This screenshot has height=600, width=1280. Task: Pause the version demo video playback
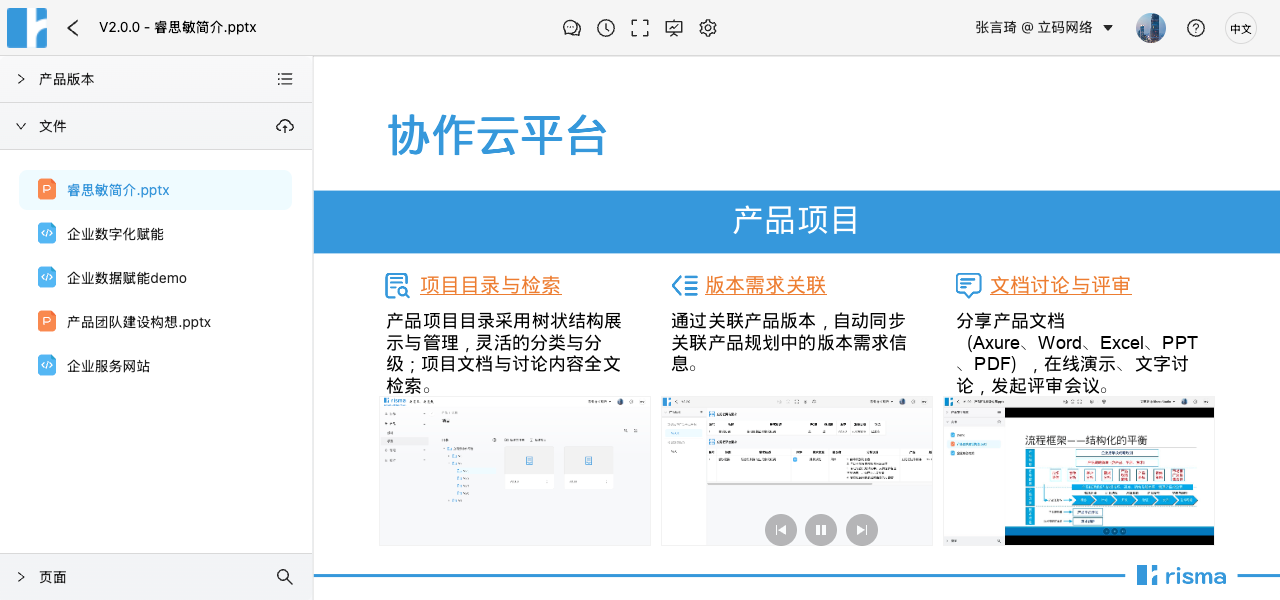[x=821, y=530]
